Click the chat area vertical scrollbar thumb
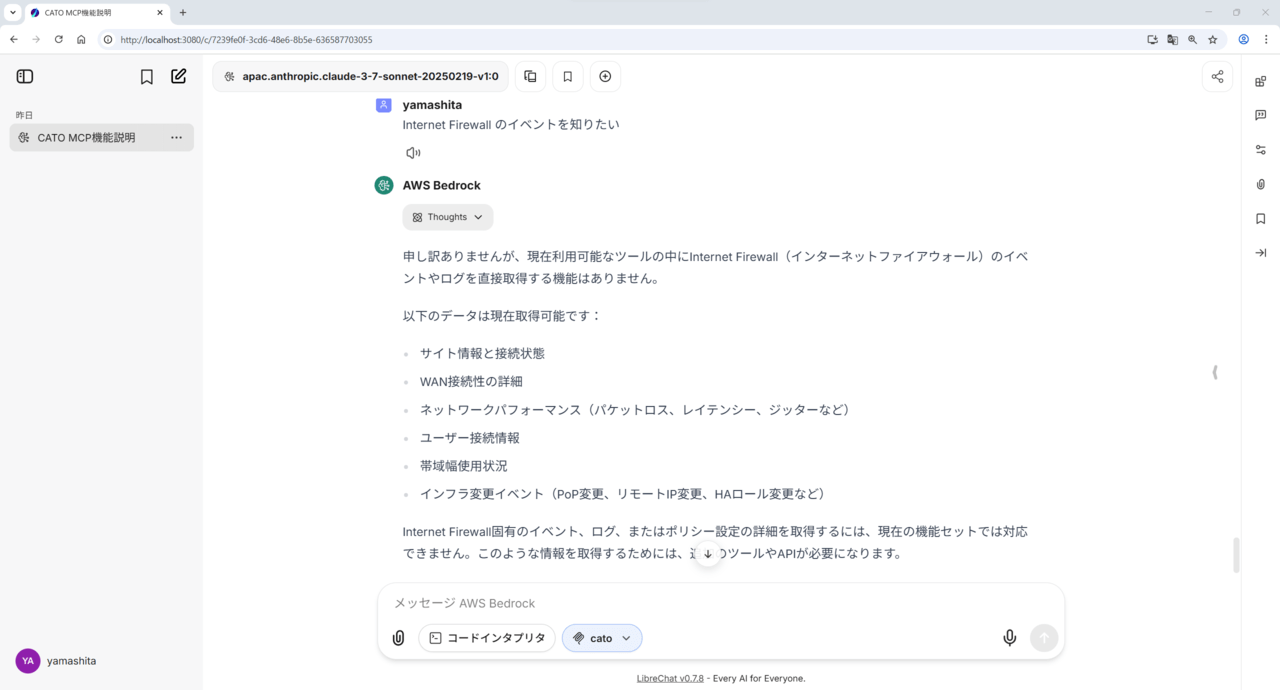The height and width of the screenshot is (690, 1280). click(1236, 555)
